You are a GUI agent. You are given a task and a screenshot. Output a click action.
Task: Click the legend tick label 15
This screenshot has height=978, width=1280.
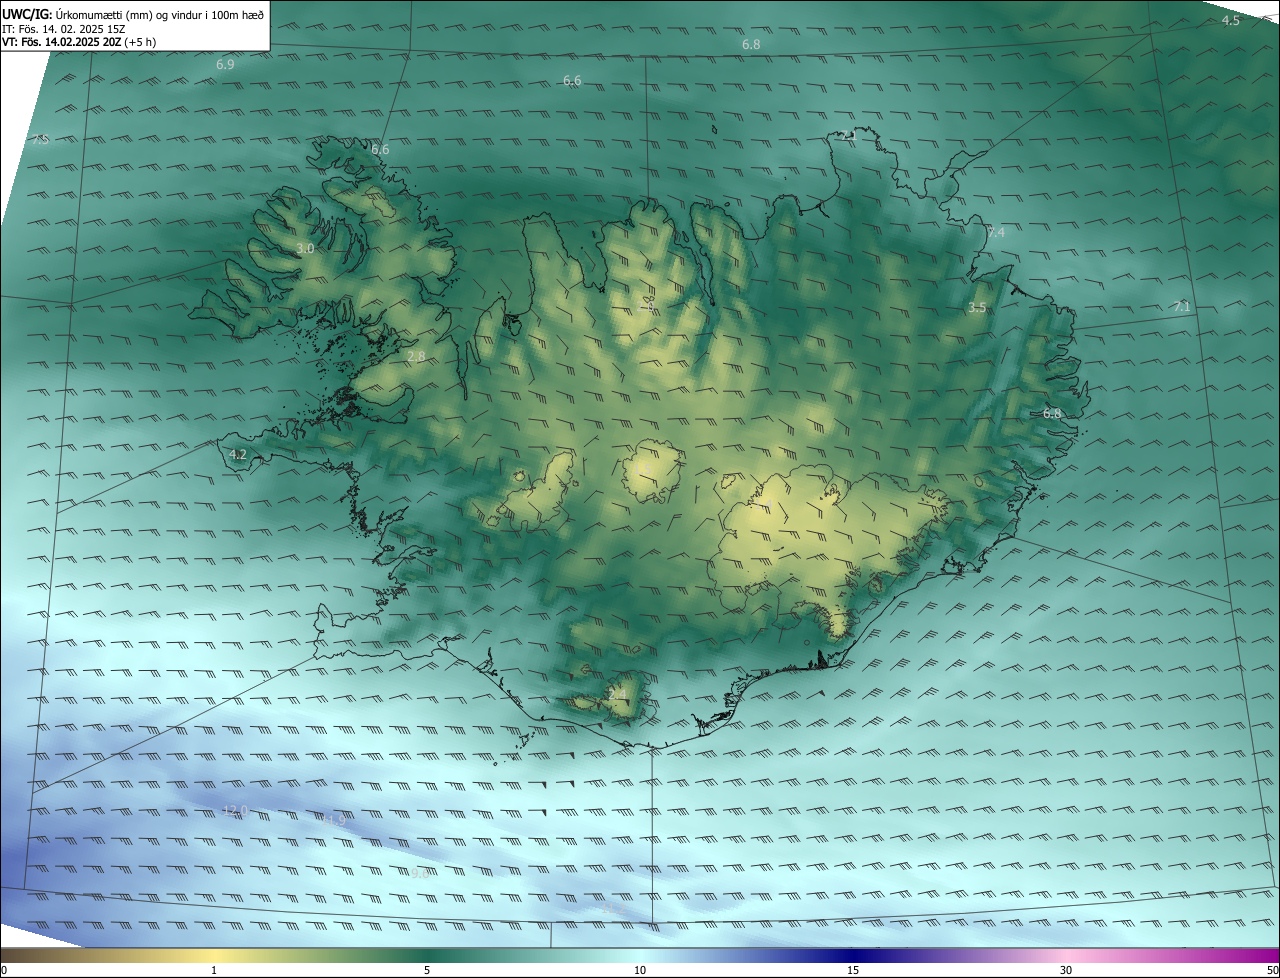click(x=853, y=970)
